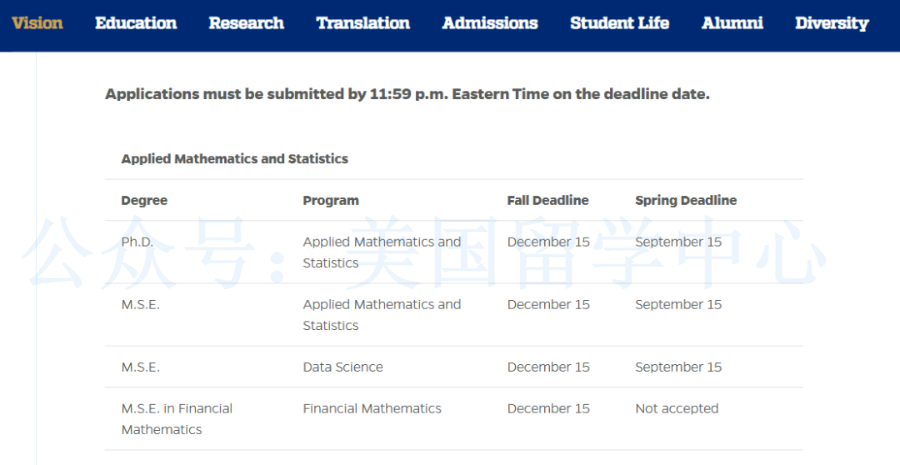Select the Fall Deadline column header
This screenshot has height=465, width=900.
[x=548, y=200]
